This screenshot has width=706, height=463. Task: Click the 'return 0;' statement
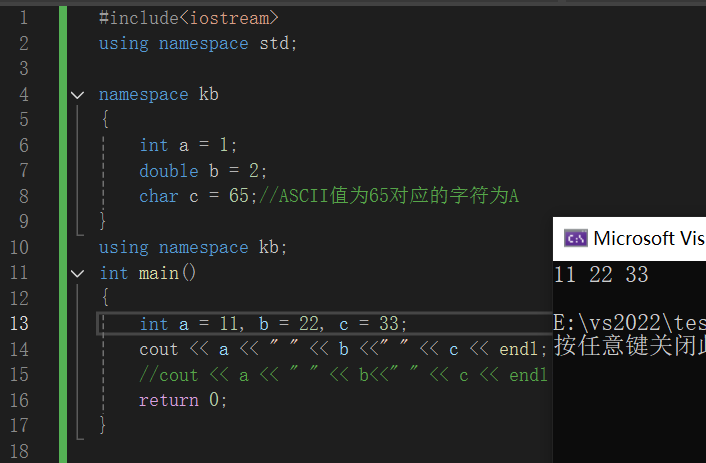pos(183,400)
